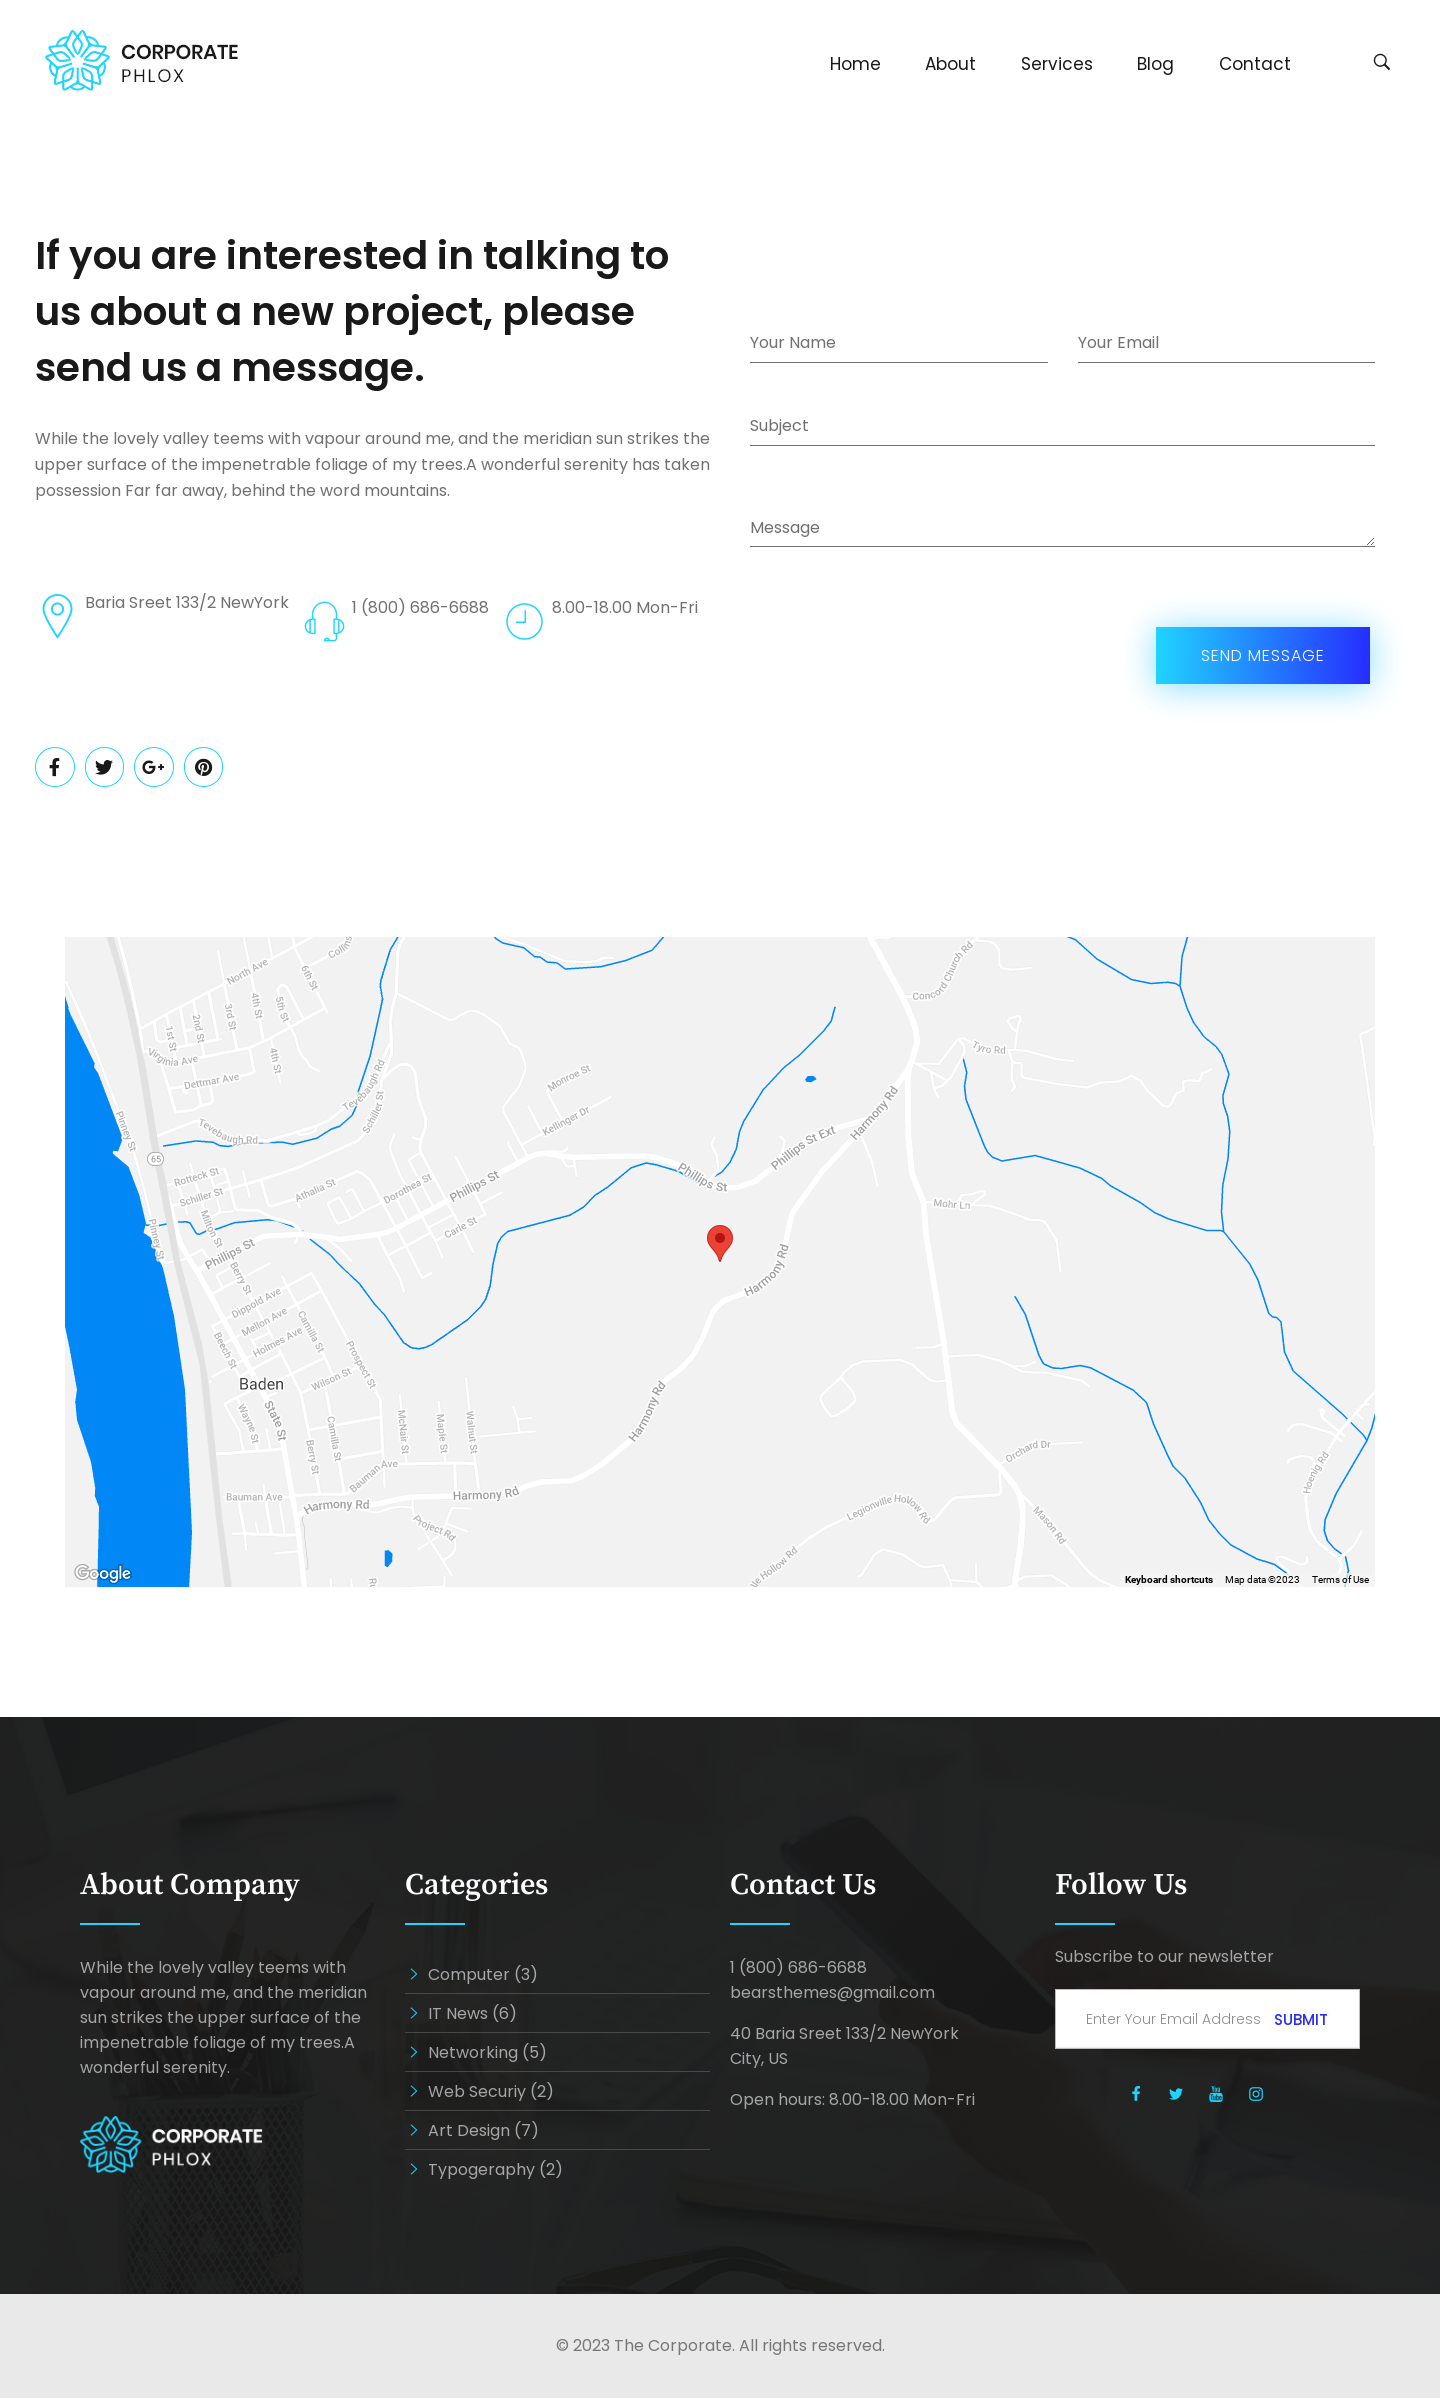The height and width of the screenshot is (2398, 1440).
Task: Open the Computer (3) category link
Action: pyautogui.click(x=482, y=1974)
